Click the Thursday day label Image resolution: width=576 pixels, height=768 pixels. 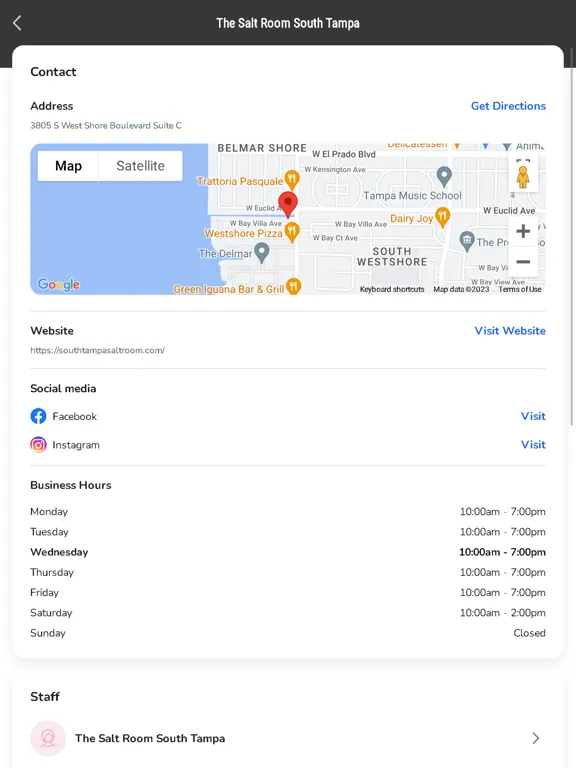coord(52,572)
